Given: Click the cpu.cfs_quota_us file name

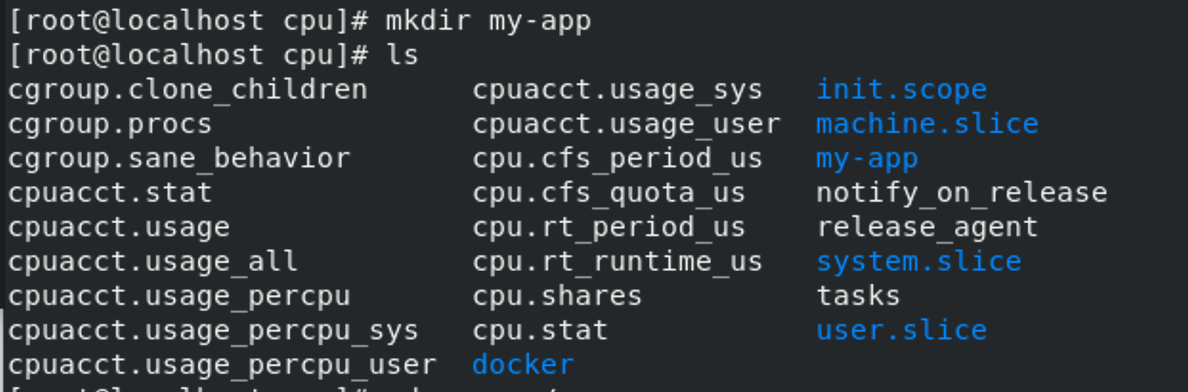Looking at the screenshot, I should click(x=608, y=193).
